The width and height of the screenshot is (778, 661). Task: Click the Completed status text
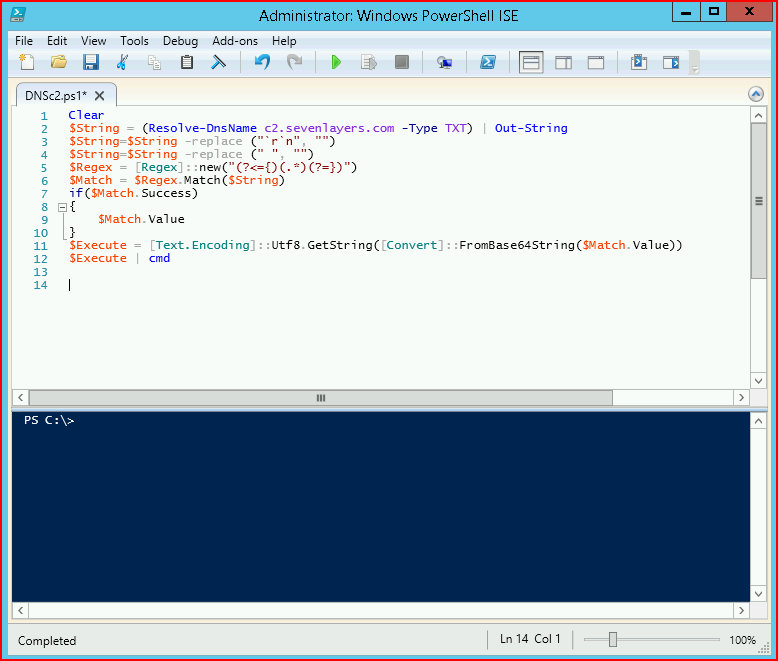point(47,641)
